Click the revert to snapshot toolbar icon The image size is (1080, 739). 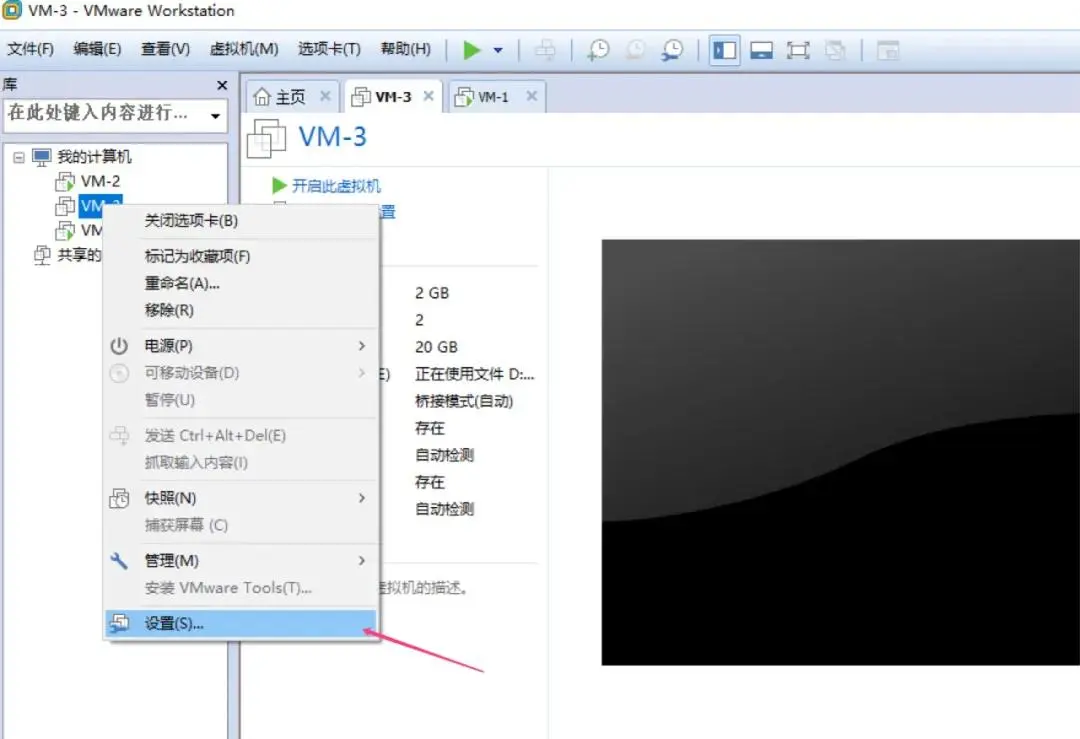635,50
